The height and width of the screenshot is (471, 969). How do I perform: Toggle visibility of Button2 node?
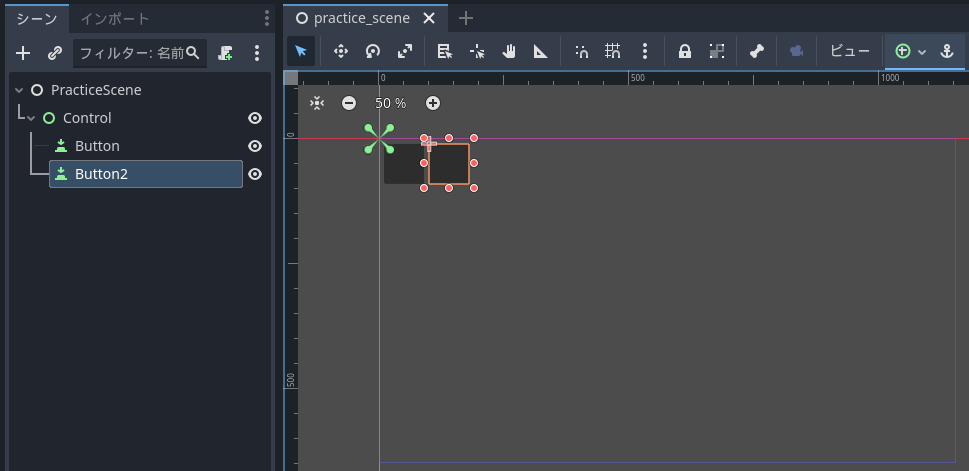click(255, 174)
